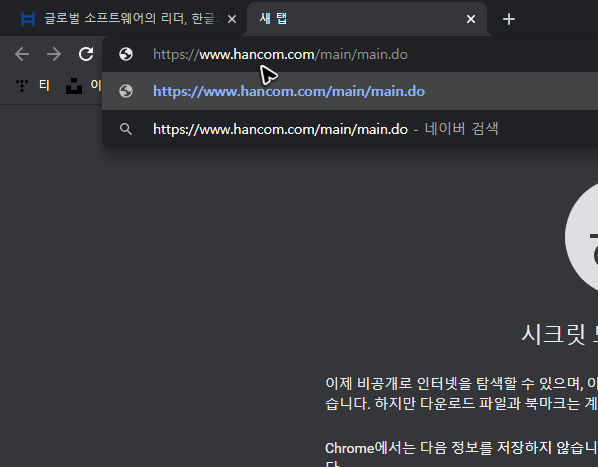This screenshot has height=467, width=598.
Task: Open a new tab with plus button
Action: tap(509, 19)
